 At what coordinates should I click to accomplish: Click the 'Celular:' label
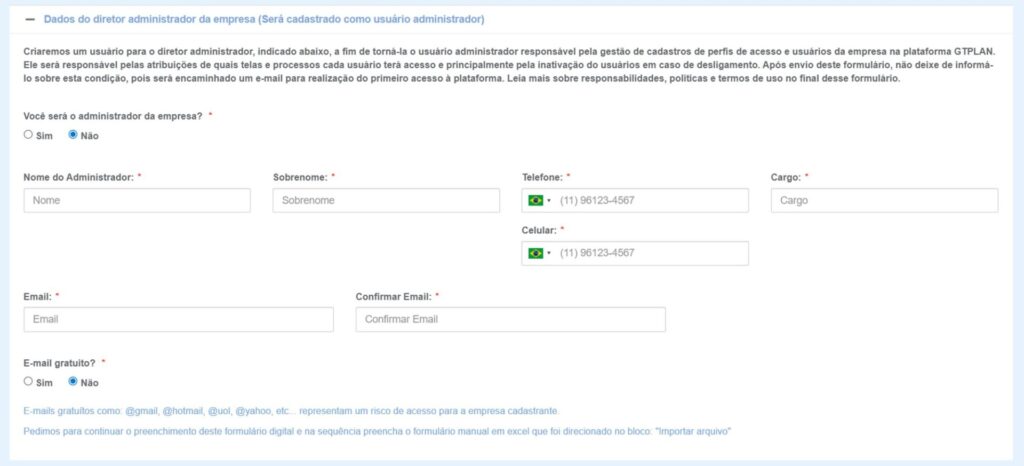[539, 230]
